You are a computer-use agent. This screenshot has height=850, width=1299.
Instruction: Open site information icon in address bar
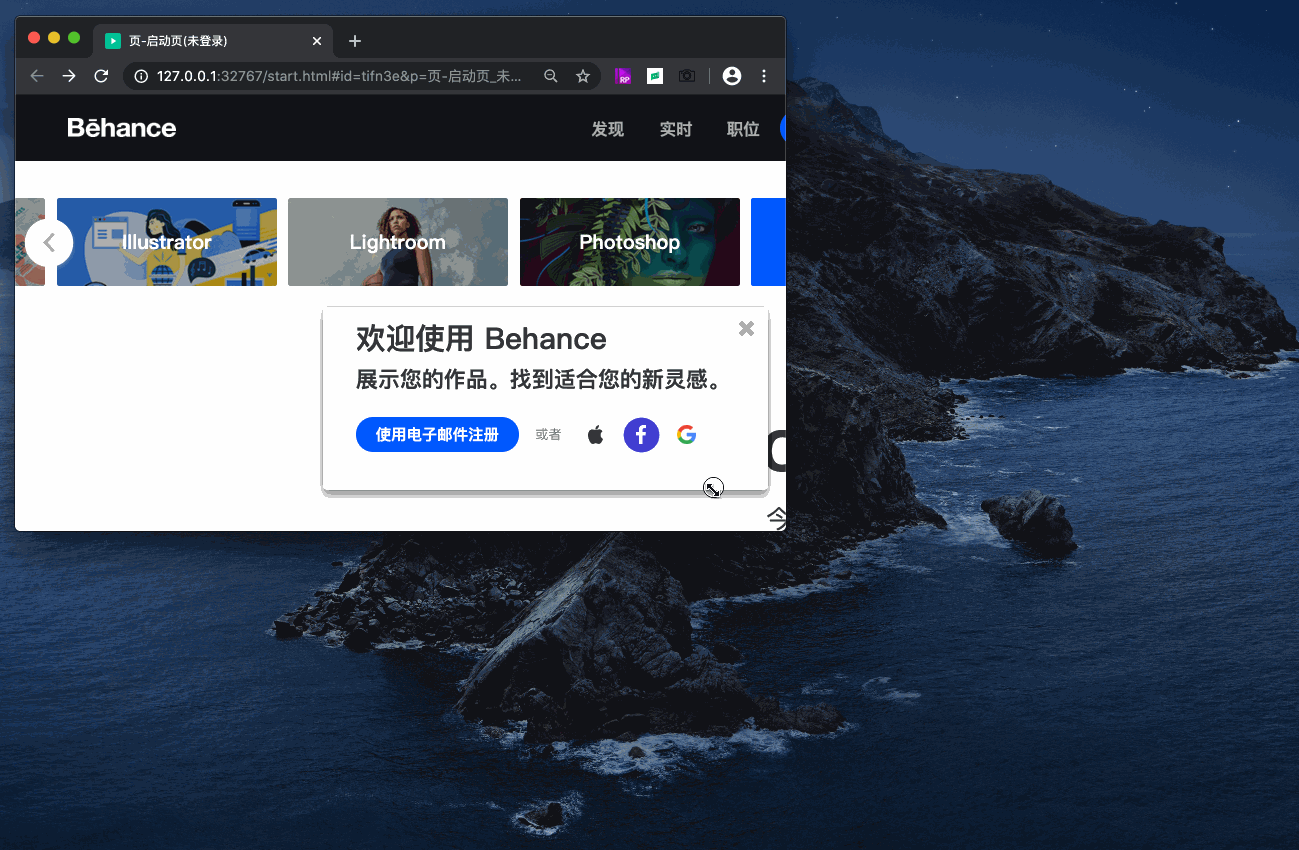pyautogui.click(x=141, y=76)
